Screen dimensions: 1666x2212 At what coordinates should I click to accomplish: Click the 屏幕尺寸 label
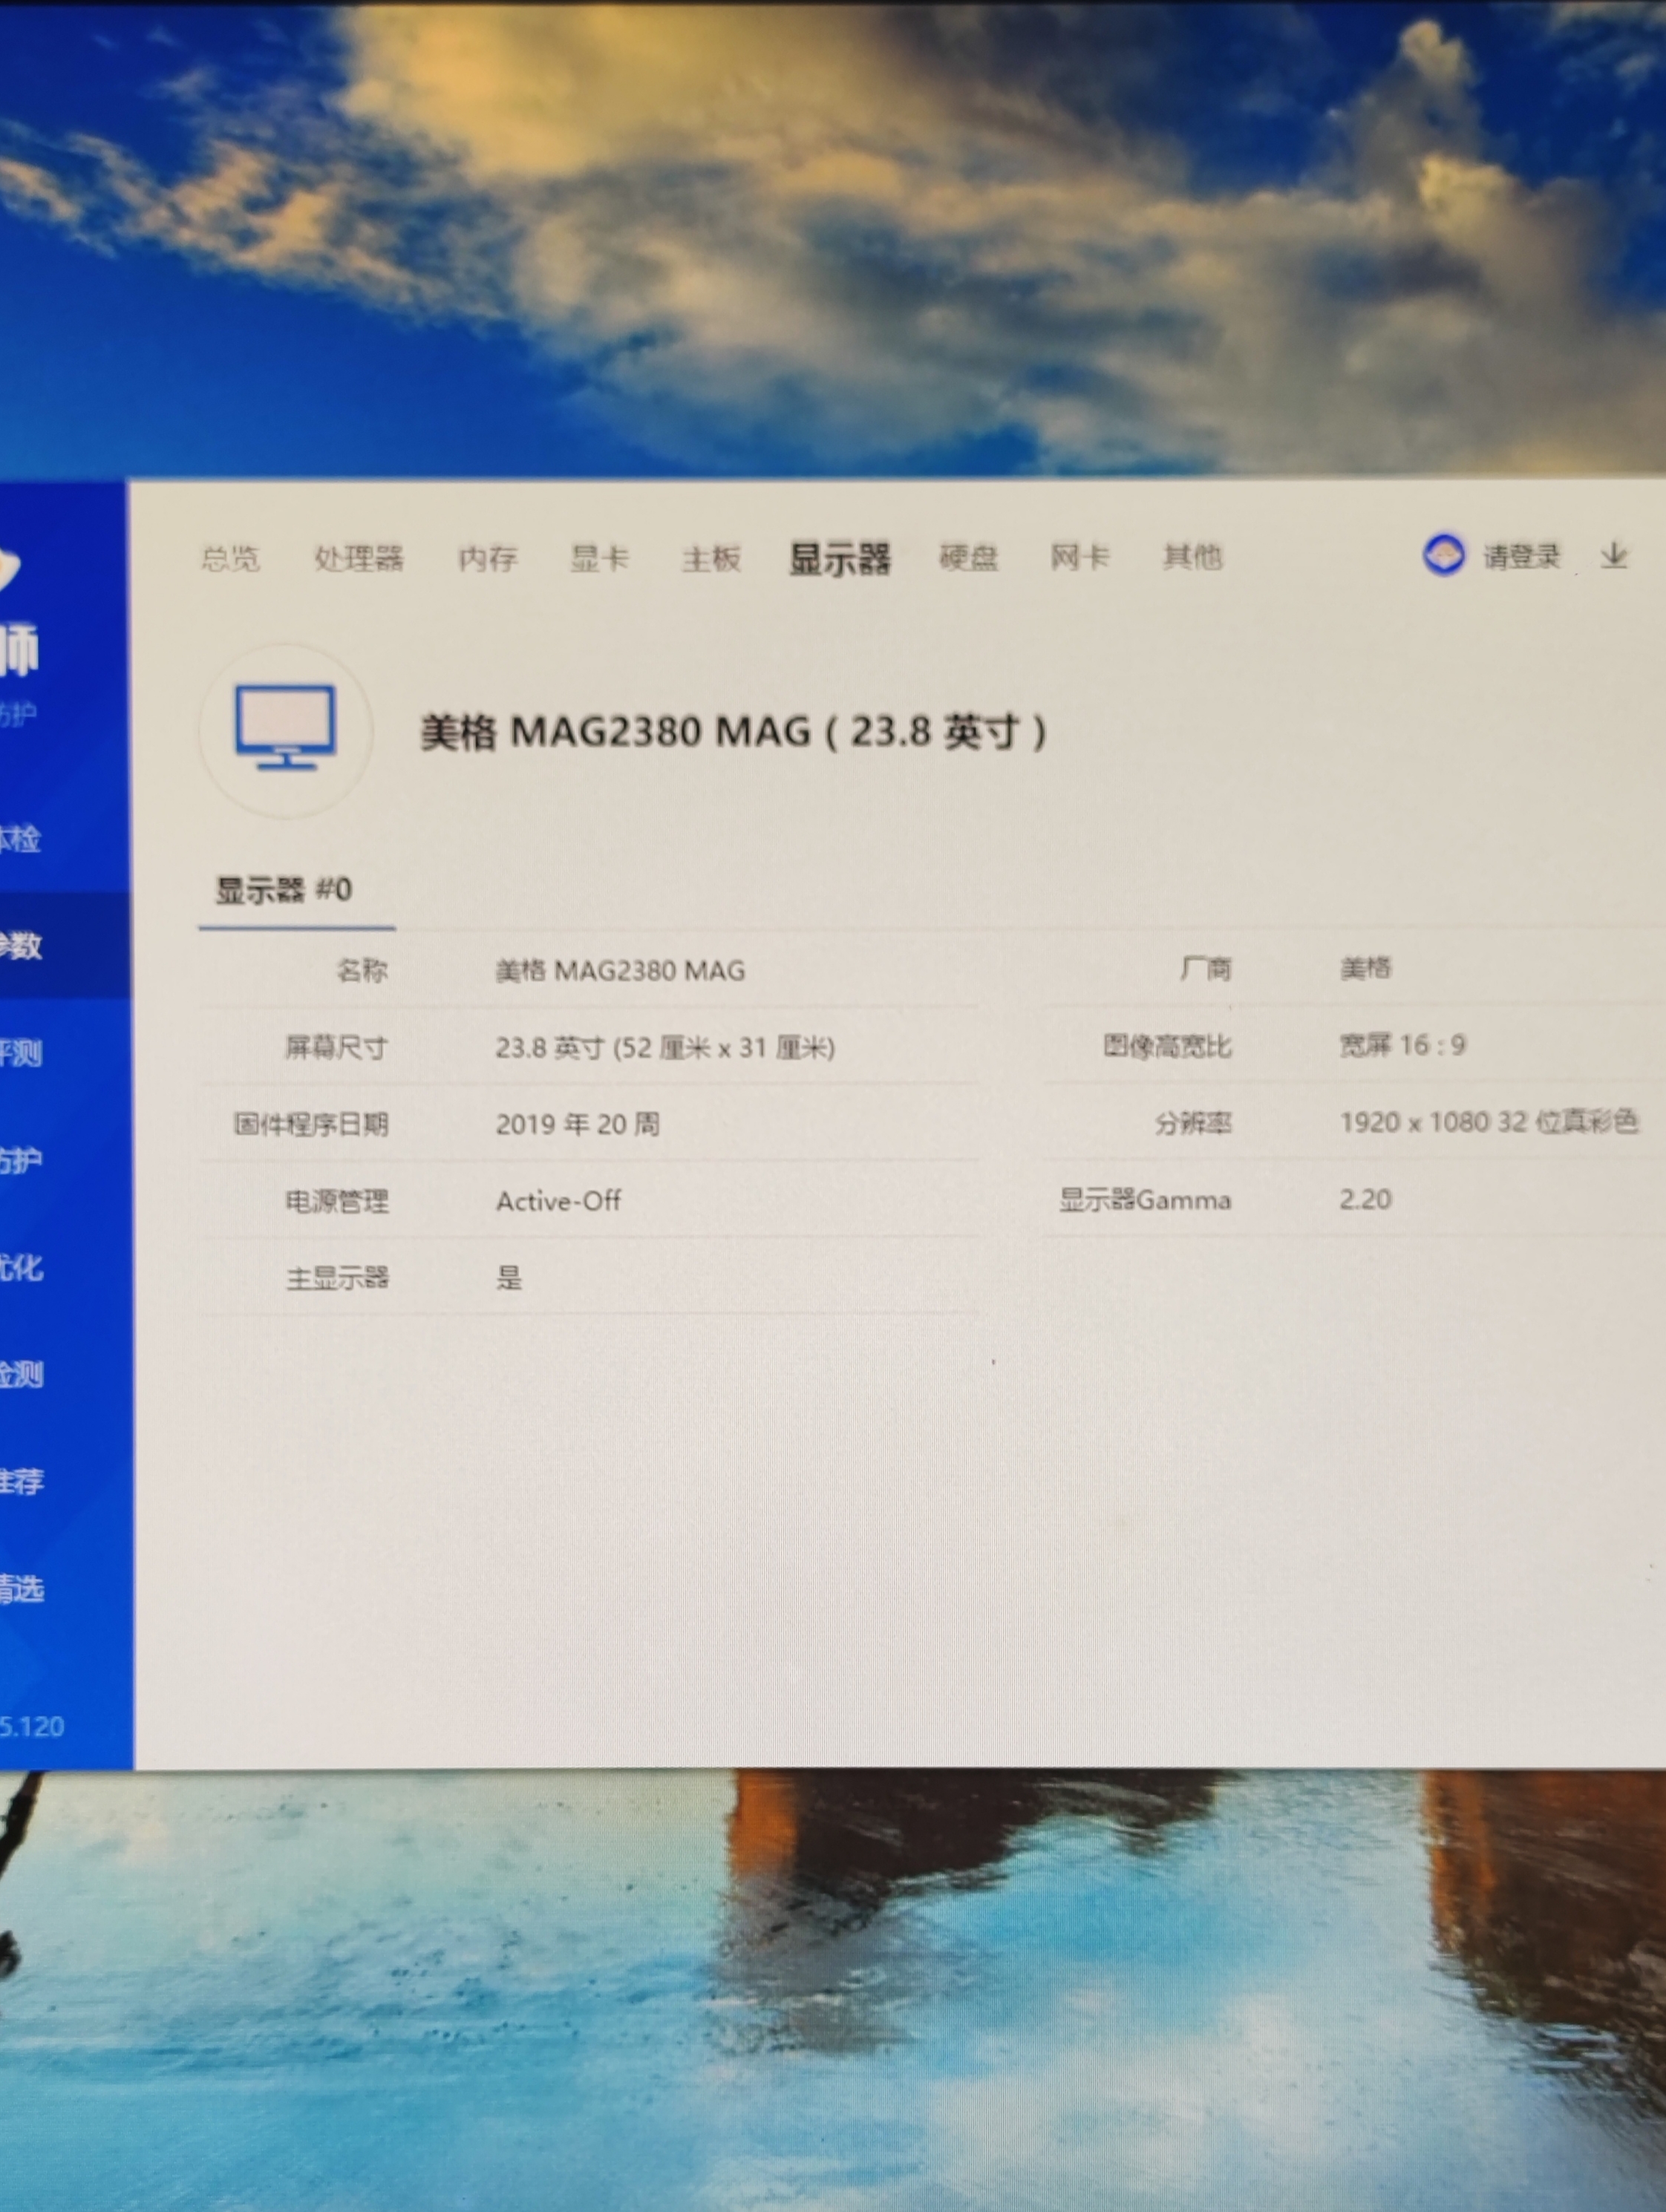336,1047
